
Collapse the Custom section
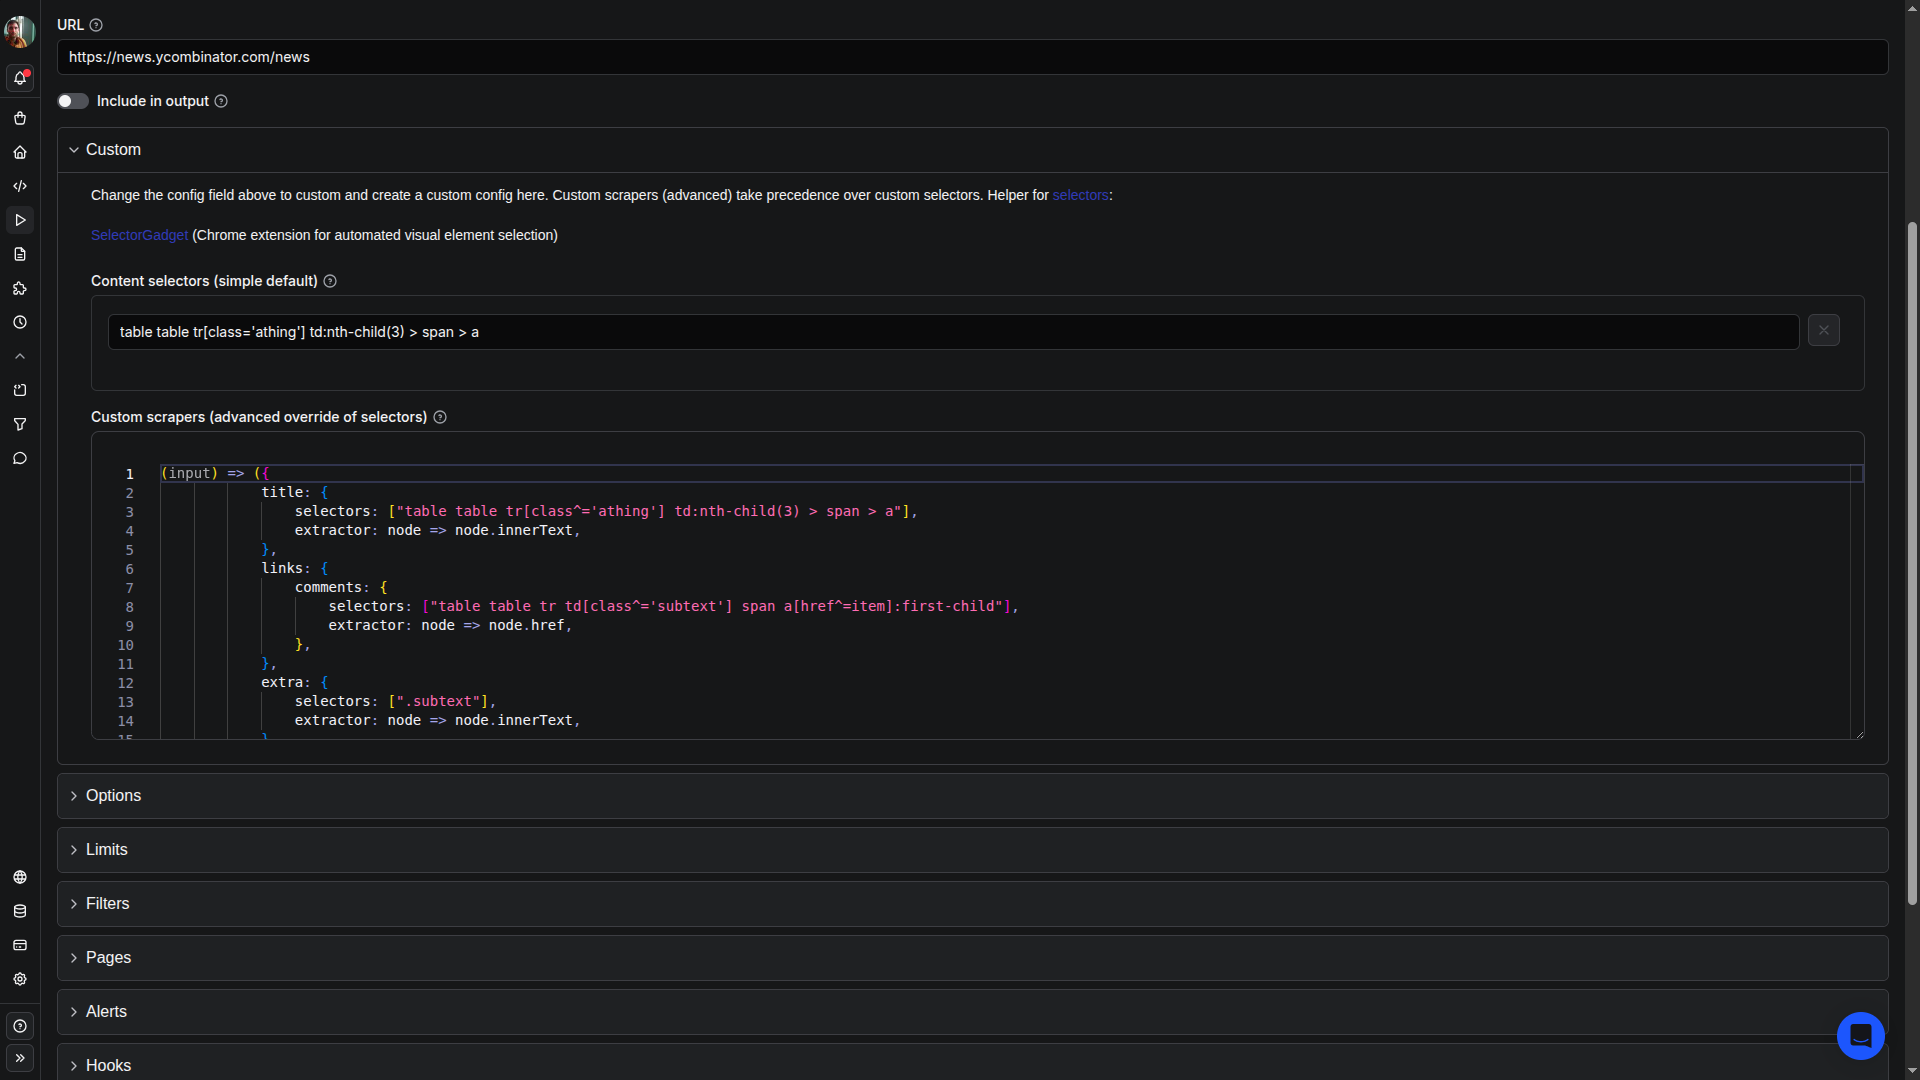click(x=972, y=150)
